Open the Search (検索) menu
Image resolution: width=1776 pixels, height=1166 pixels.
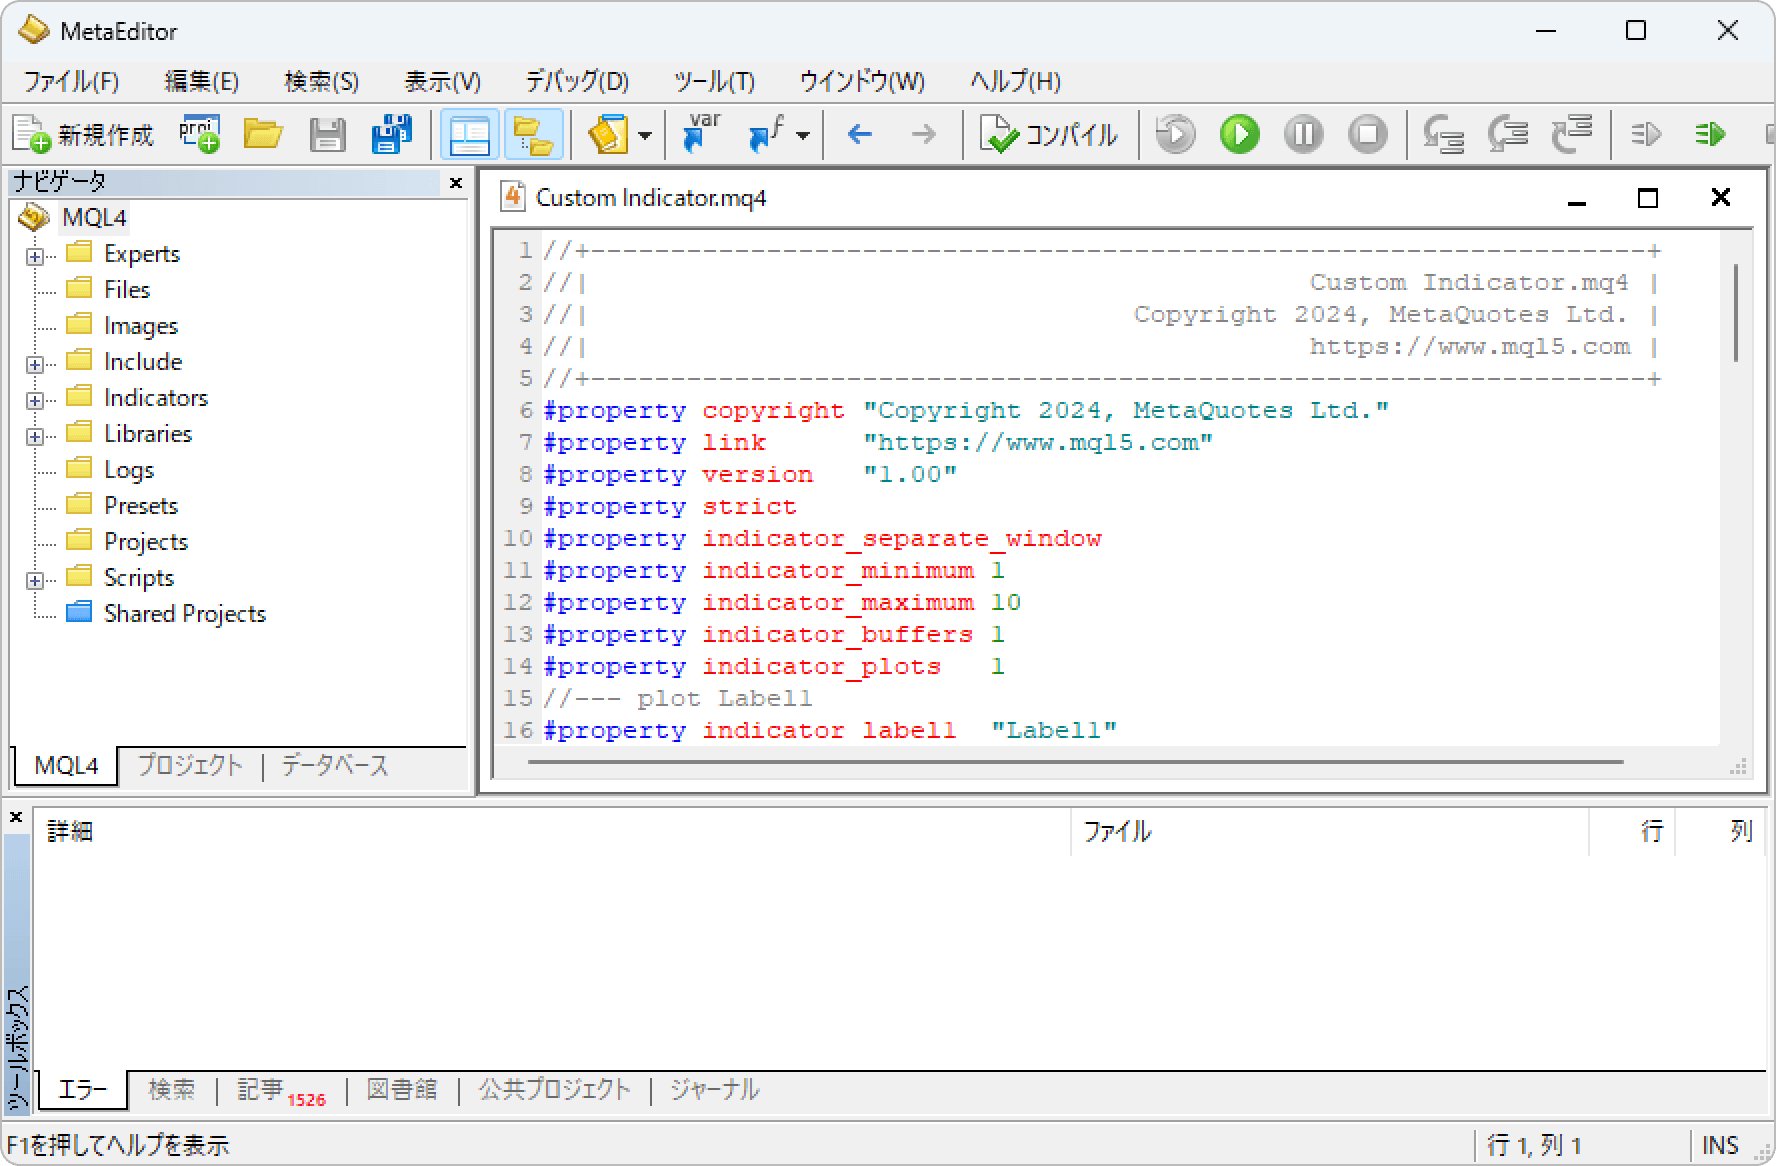coord(321,81)
